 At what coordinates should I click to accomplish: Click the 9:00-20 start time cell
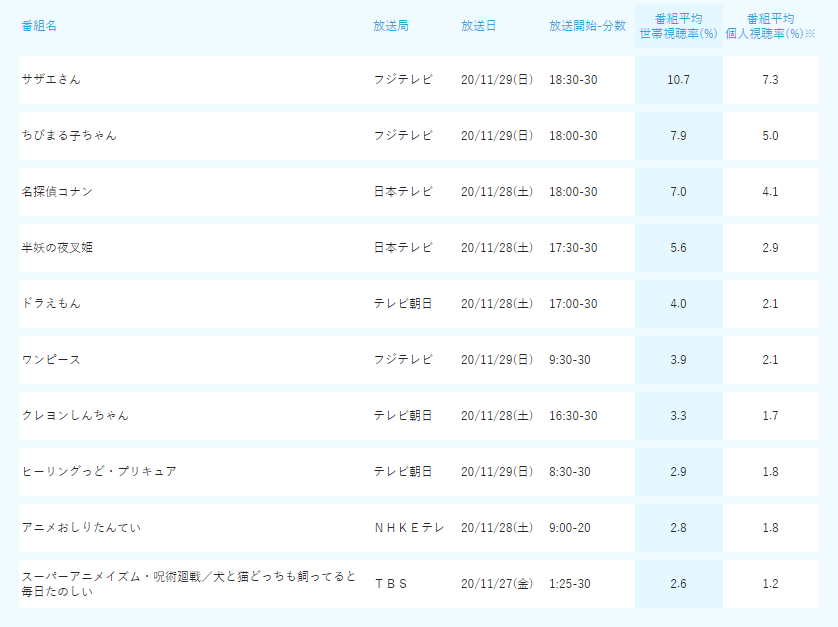[x=570, y=528]
